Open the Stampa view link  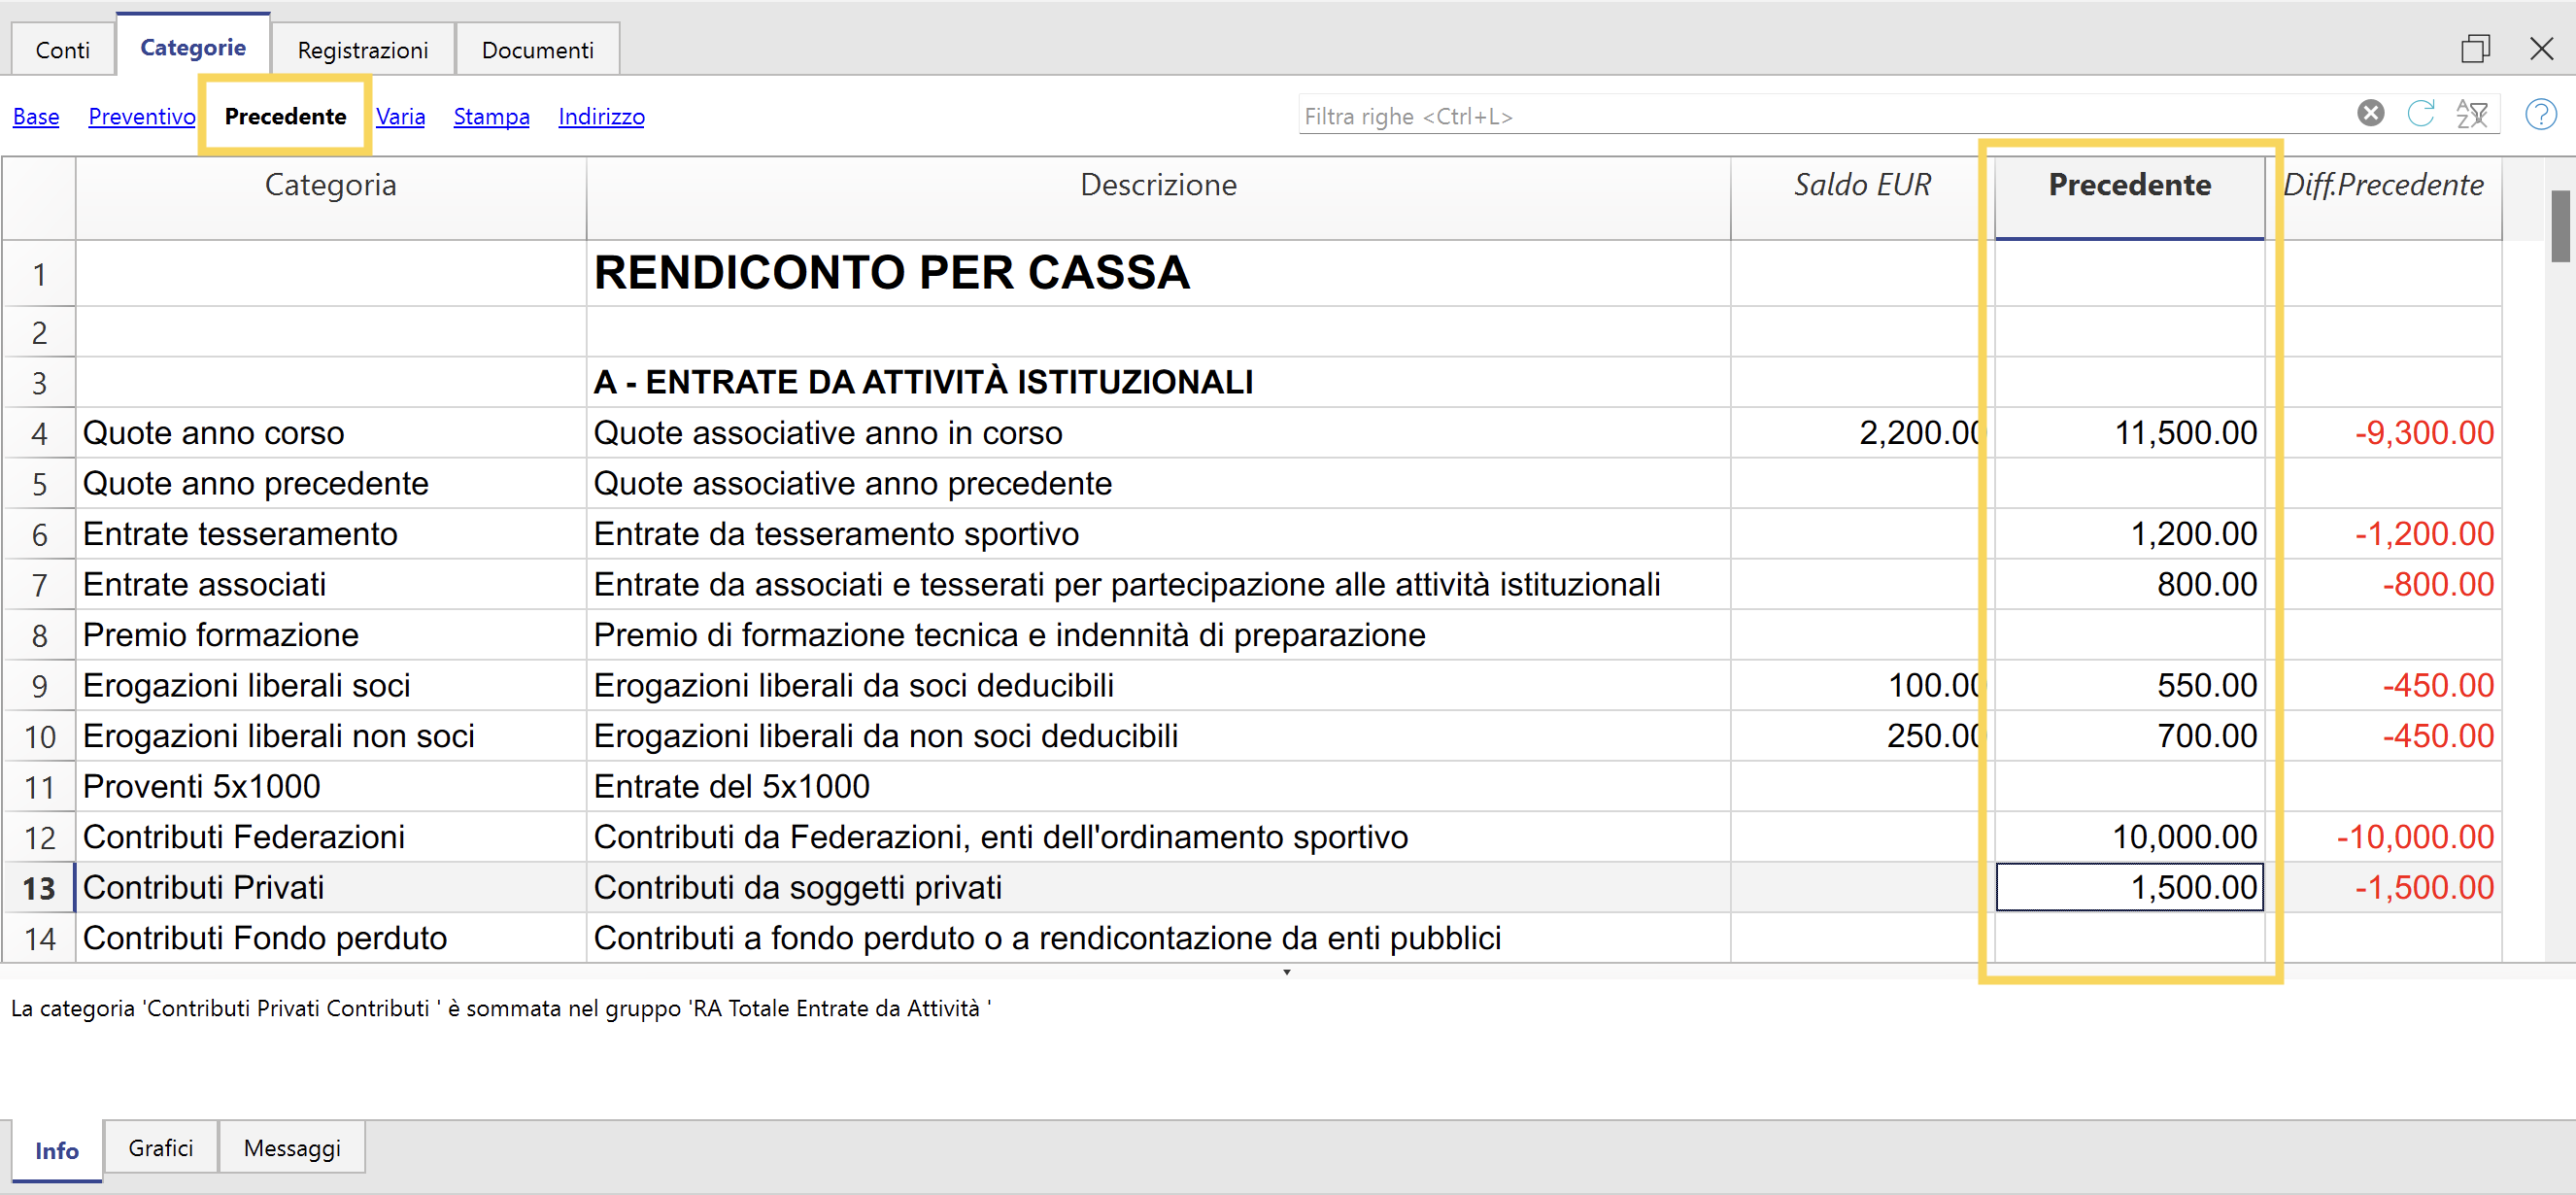tap(491, 116)
